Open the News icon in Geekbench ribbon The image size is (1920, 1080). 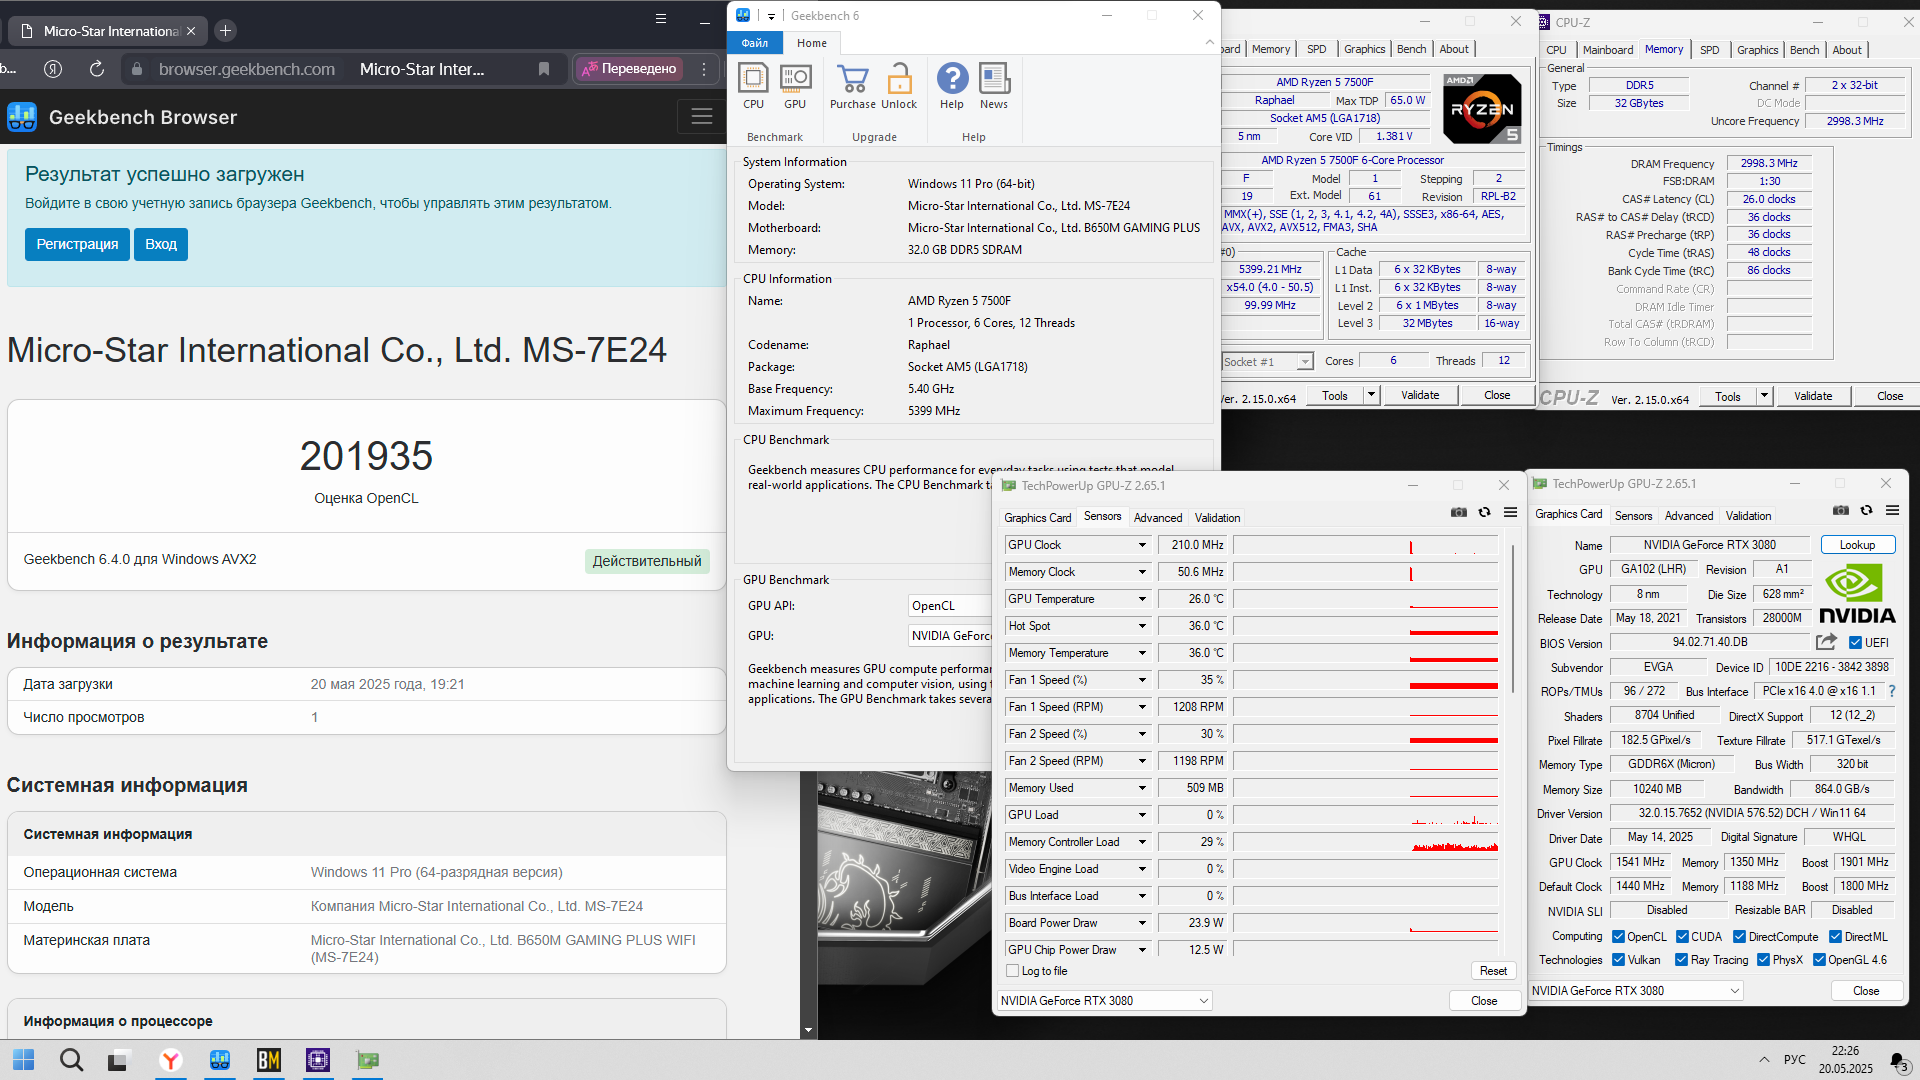pos(994,86)
